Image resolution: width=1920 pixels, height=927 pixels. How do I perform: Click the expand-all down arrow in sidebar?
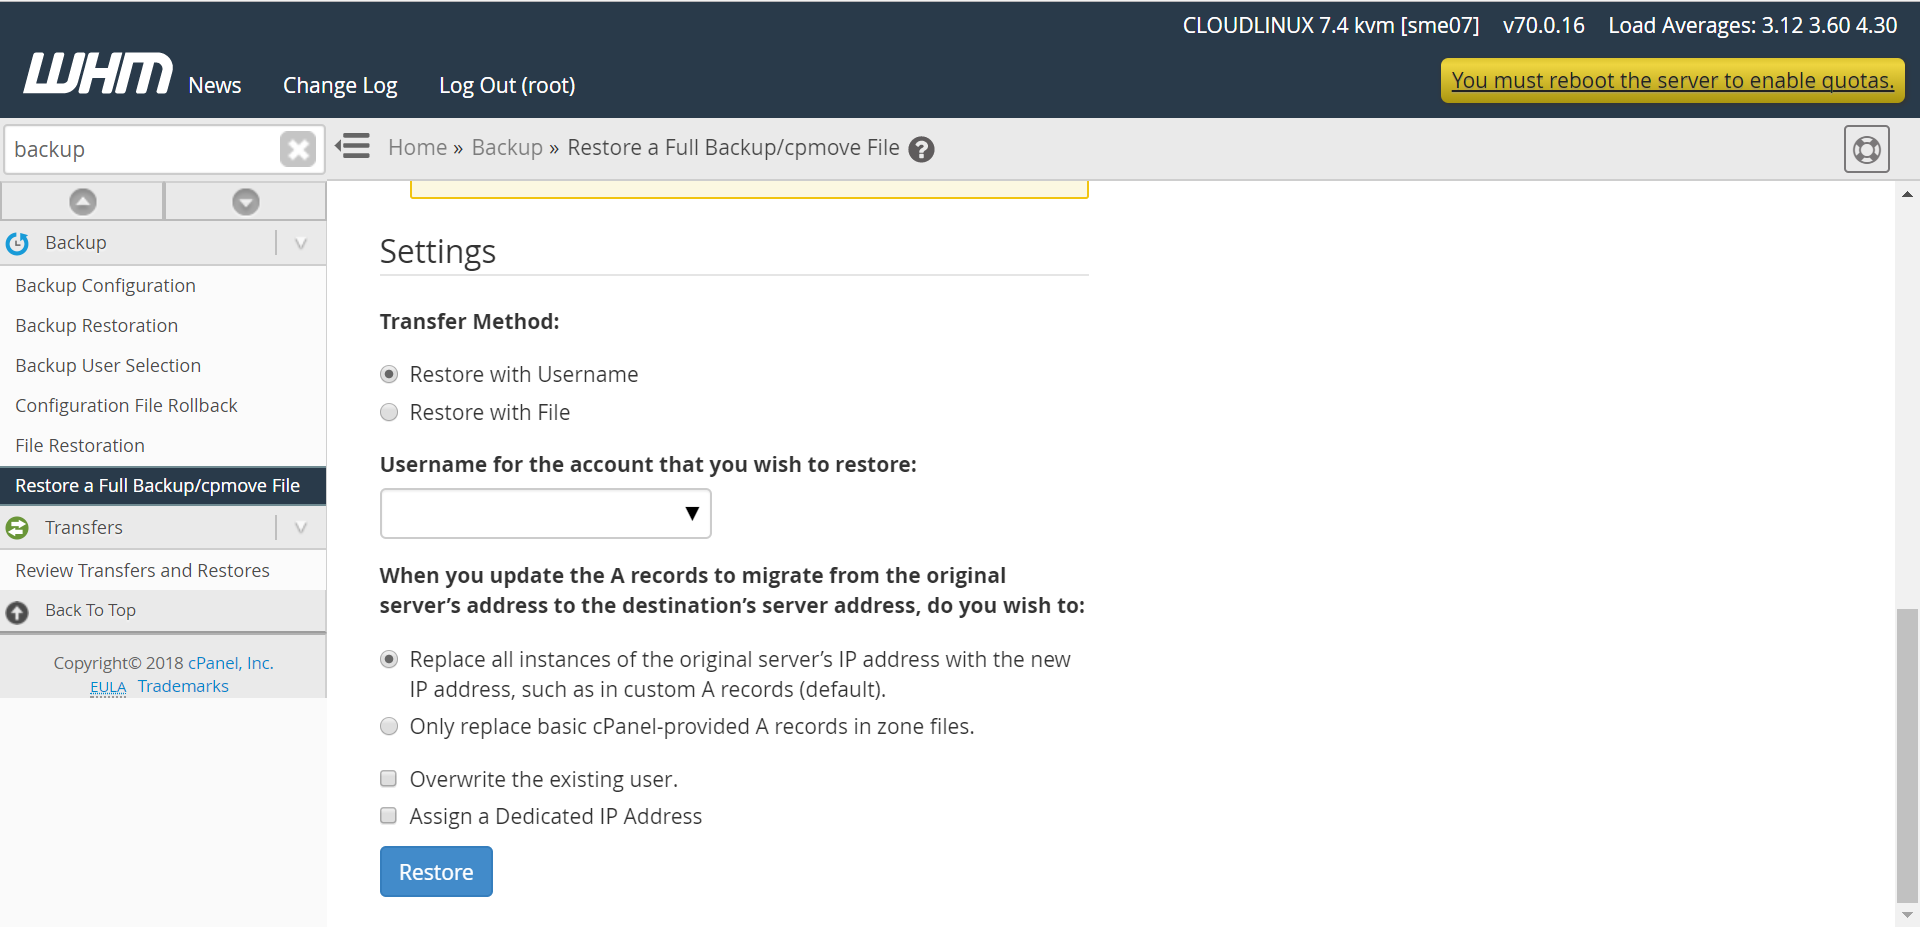[245, 202]
